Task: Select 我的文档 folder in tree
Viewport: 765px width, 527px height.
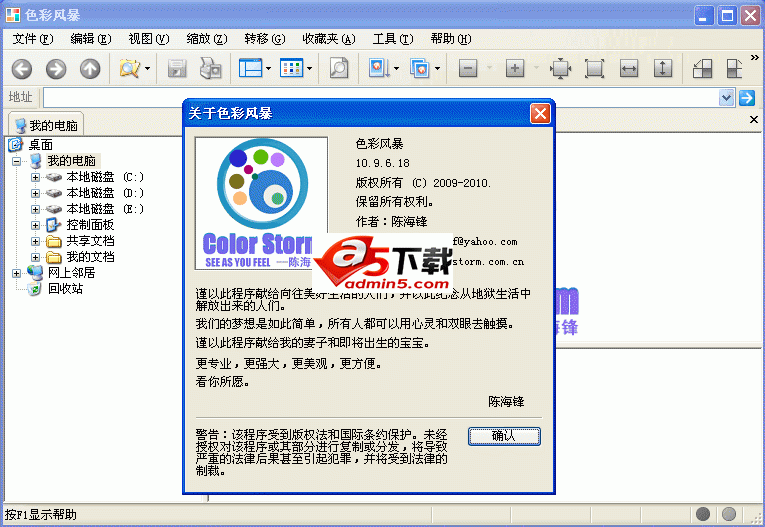Action: click(x=90, y=257)
